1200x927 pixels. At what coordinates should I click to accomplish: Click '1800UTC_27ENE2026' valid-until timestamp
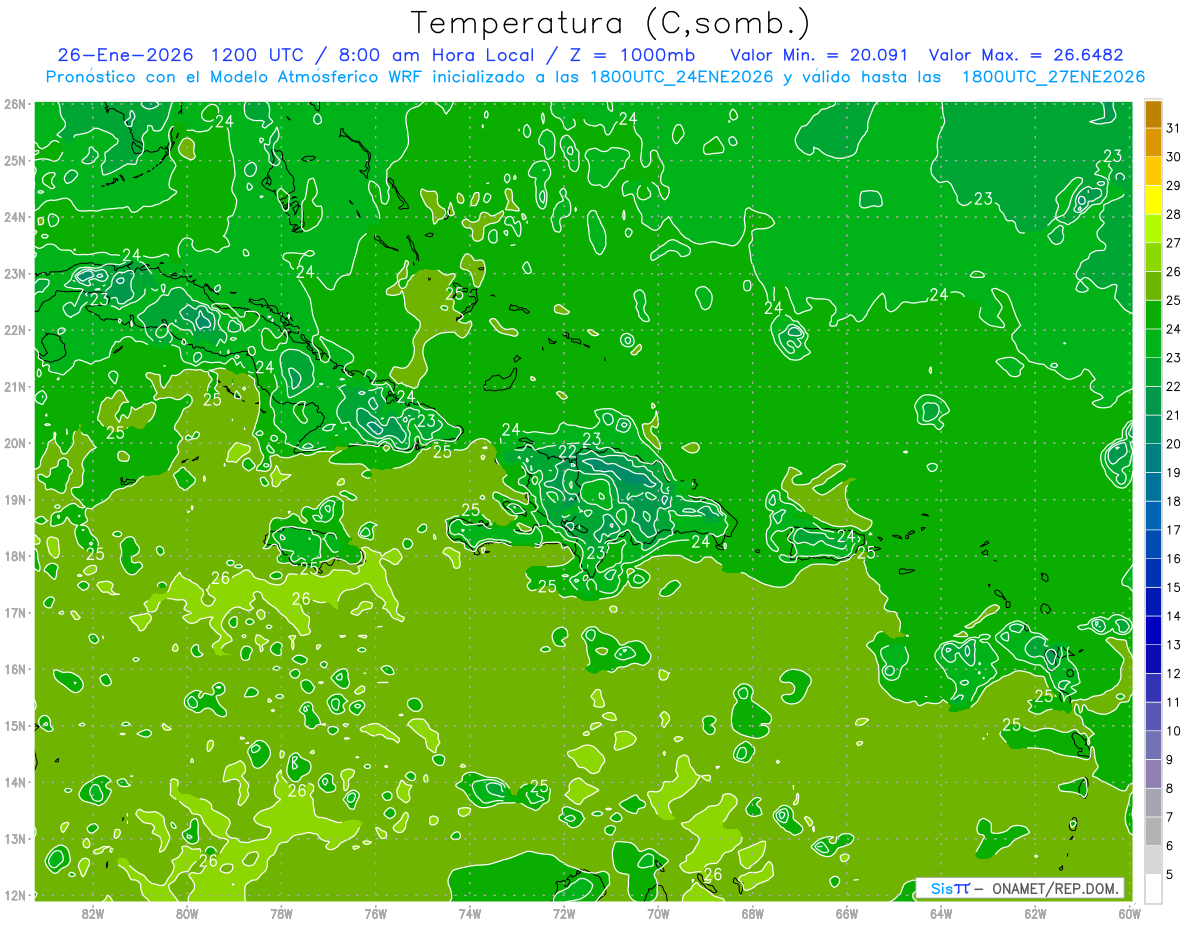point(1053,77)
